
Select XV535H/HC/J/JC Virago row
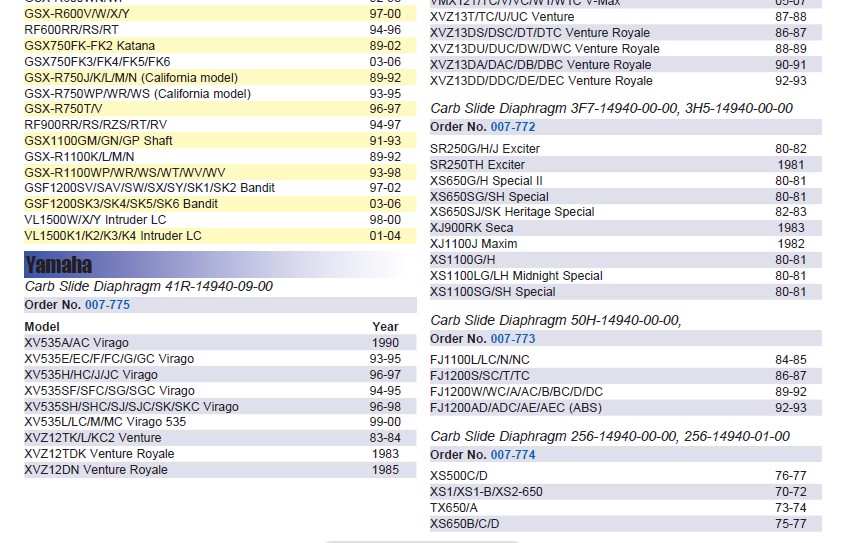pos(220,375)
